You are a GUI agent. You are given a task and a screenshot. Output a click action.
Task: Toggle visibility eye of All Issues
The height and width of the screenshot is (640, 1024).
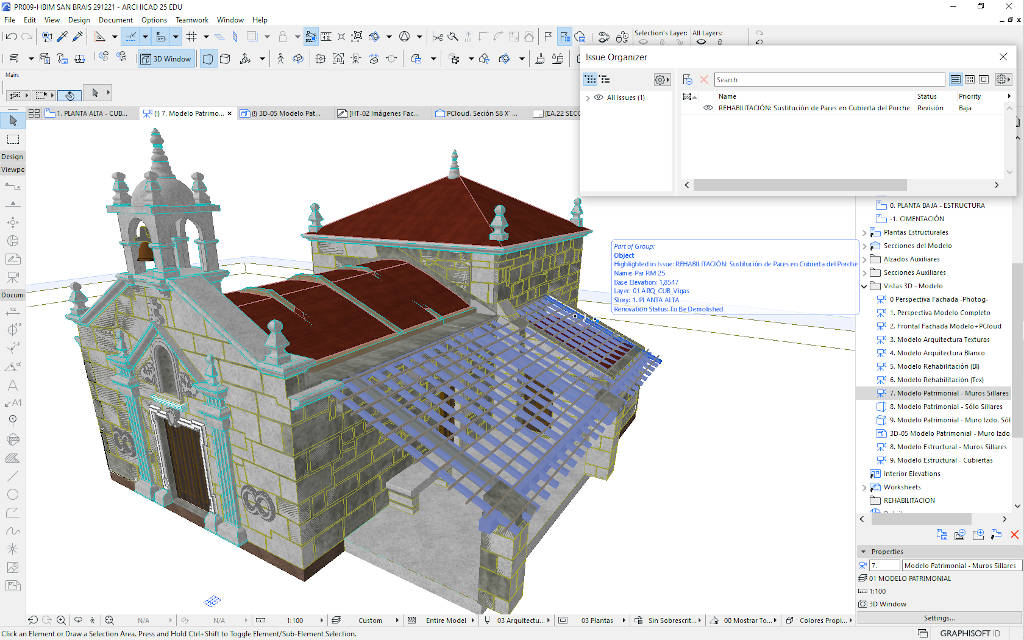tap(597, 98)
